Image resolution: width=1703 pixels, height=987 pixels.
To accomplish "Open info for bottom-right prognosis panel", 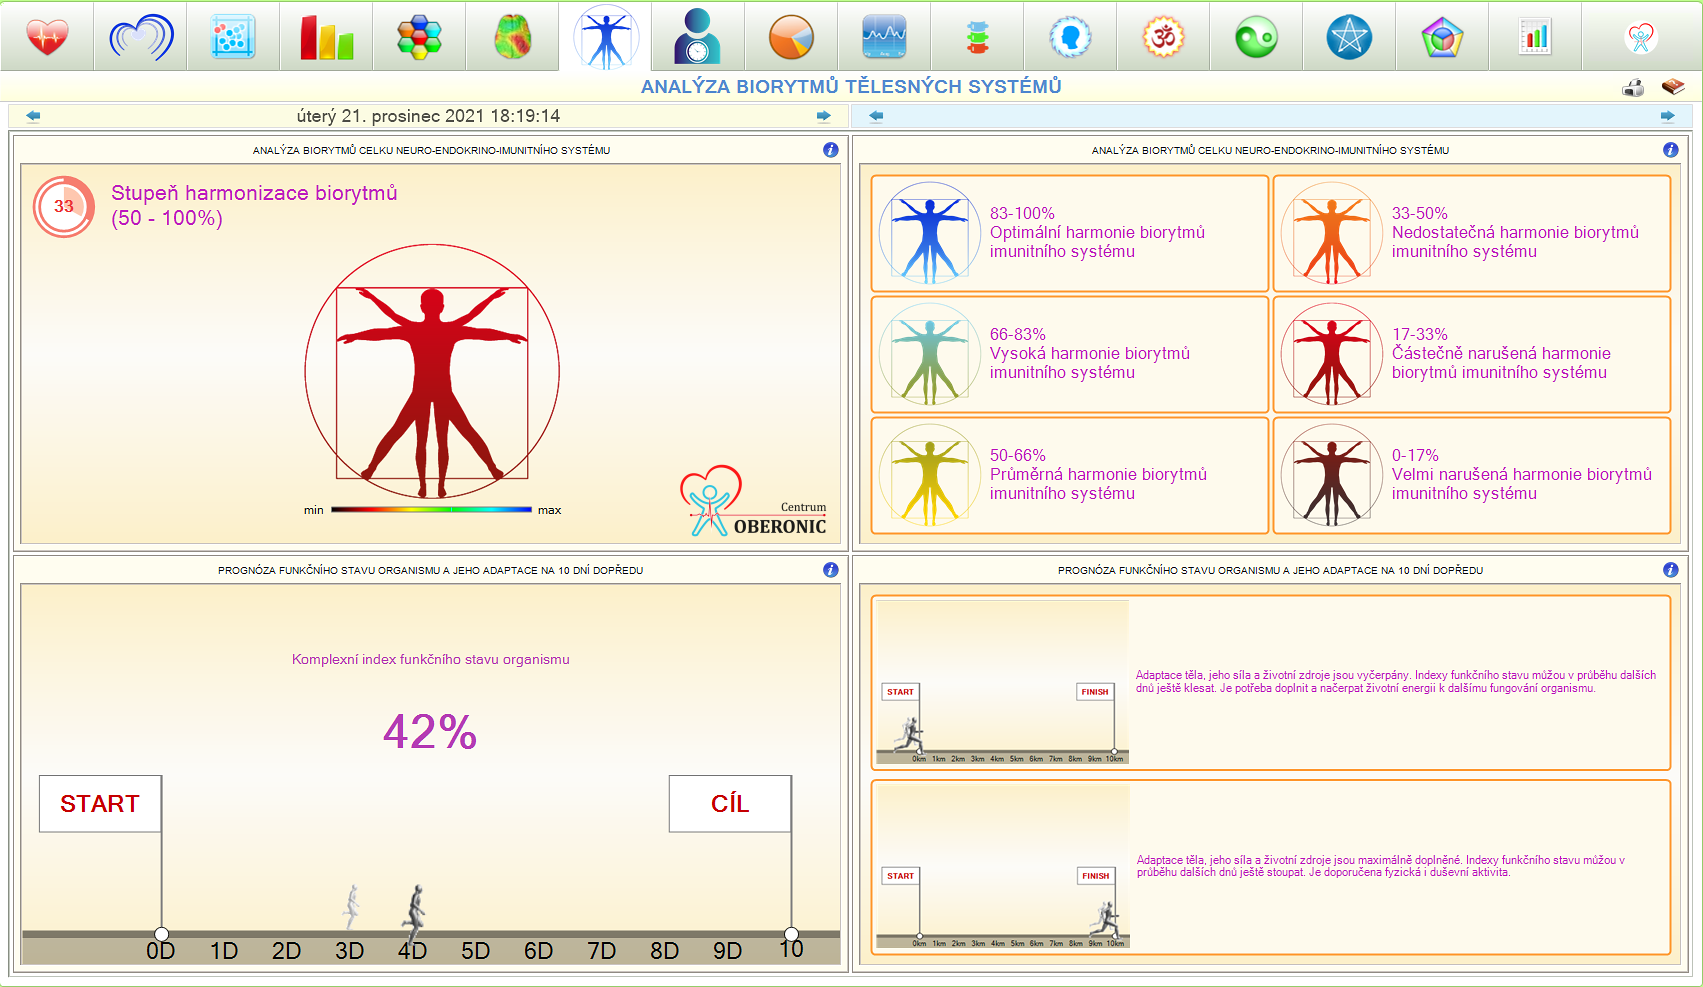I will click(x=1671, y=570).
